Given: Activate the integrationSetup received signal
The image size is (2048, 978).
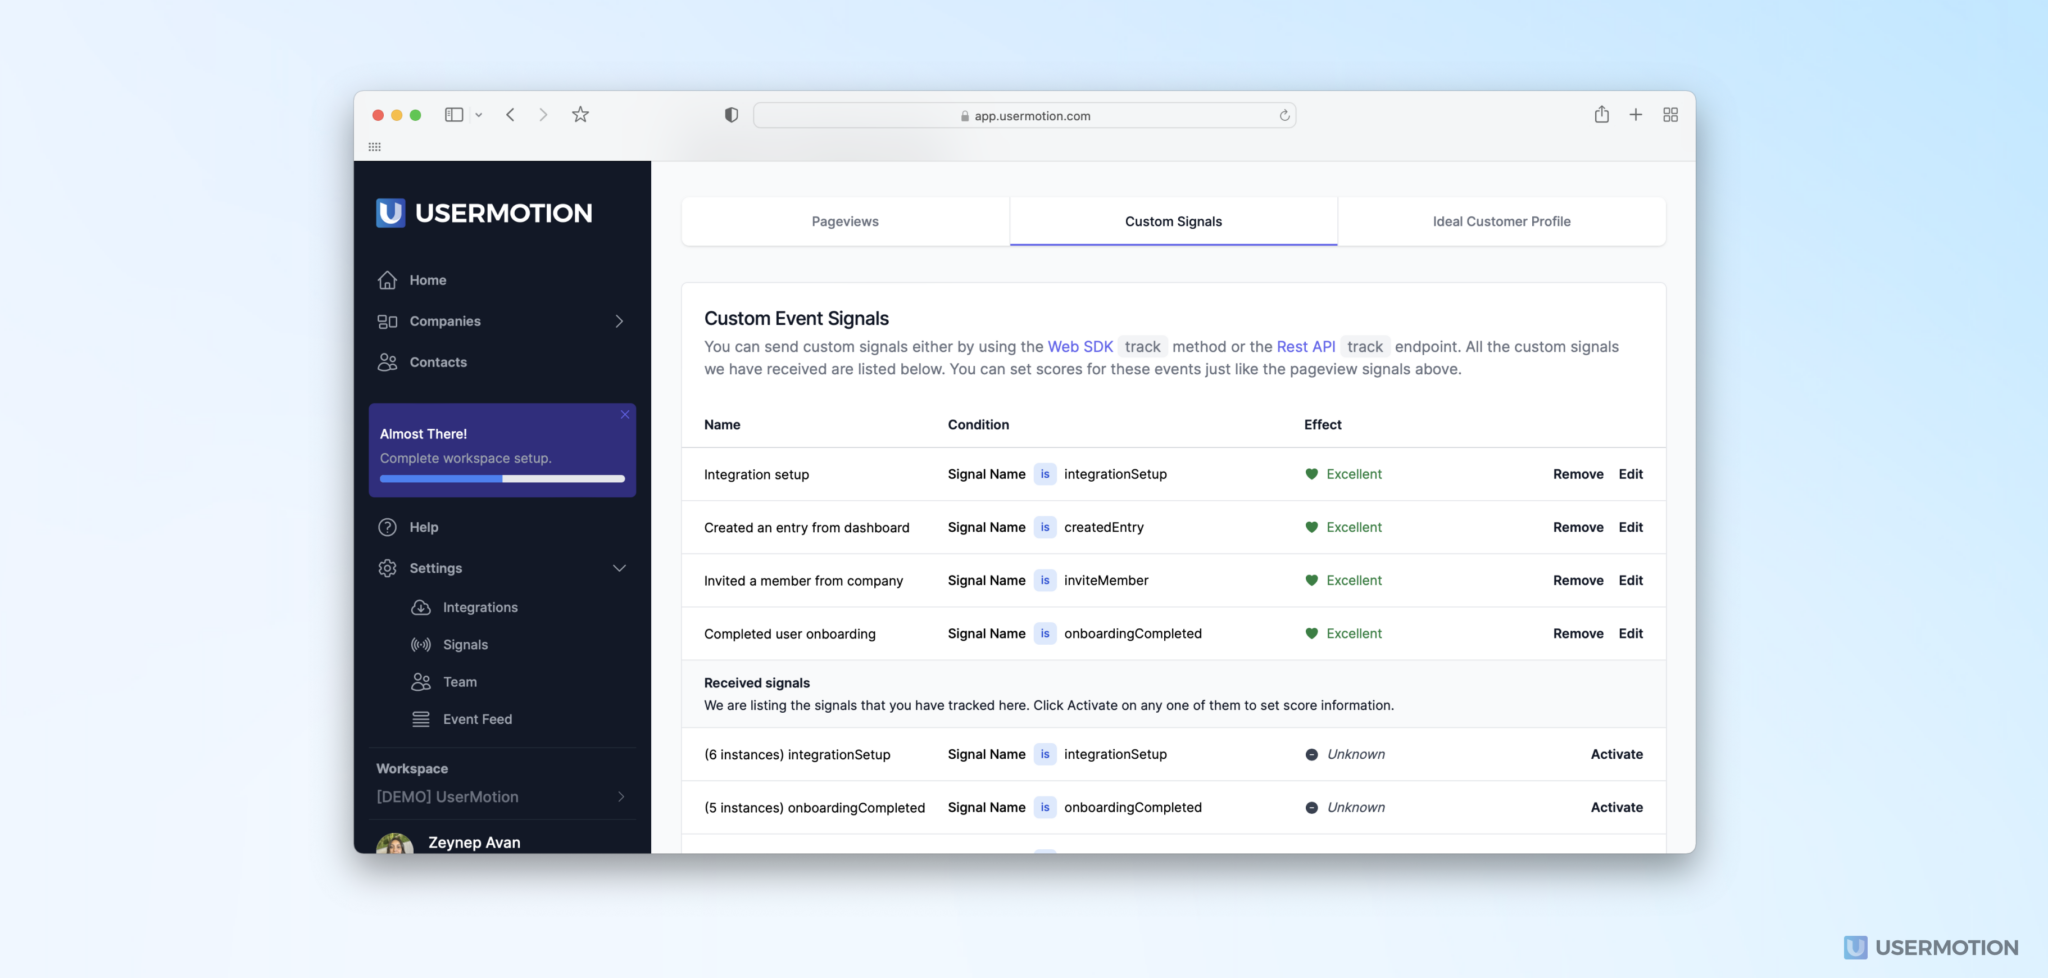Looking at the screenshot, I should [1616, 754].
